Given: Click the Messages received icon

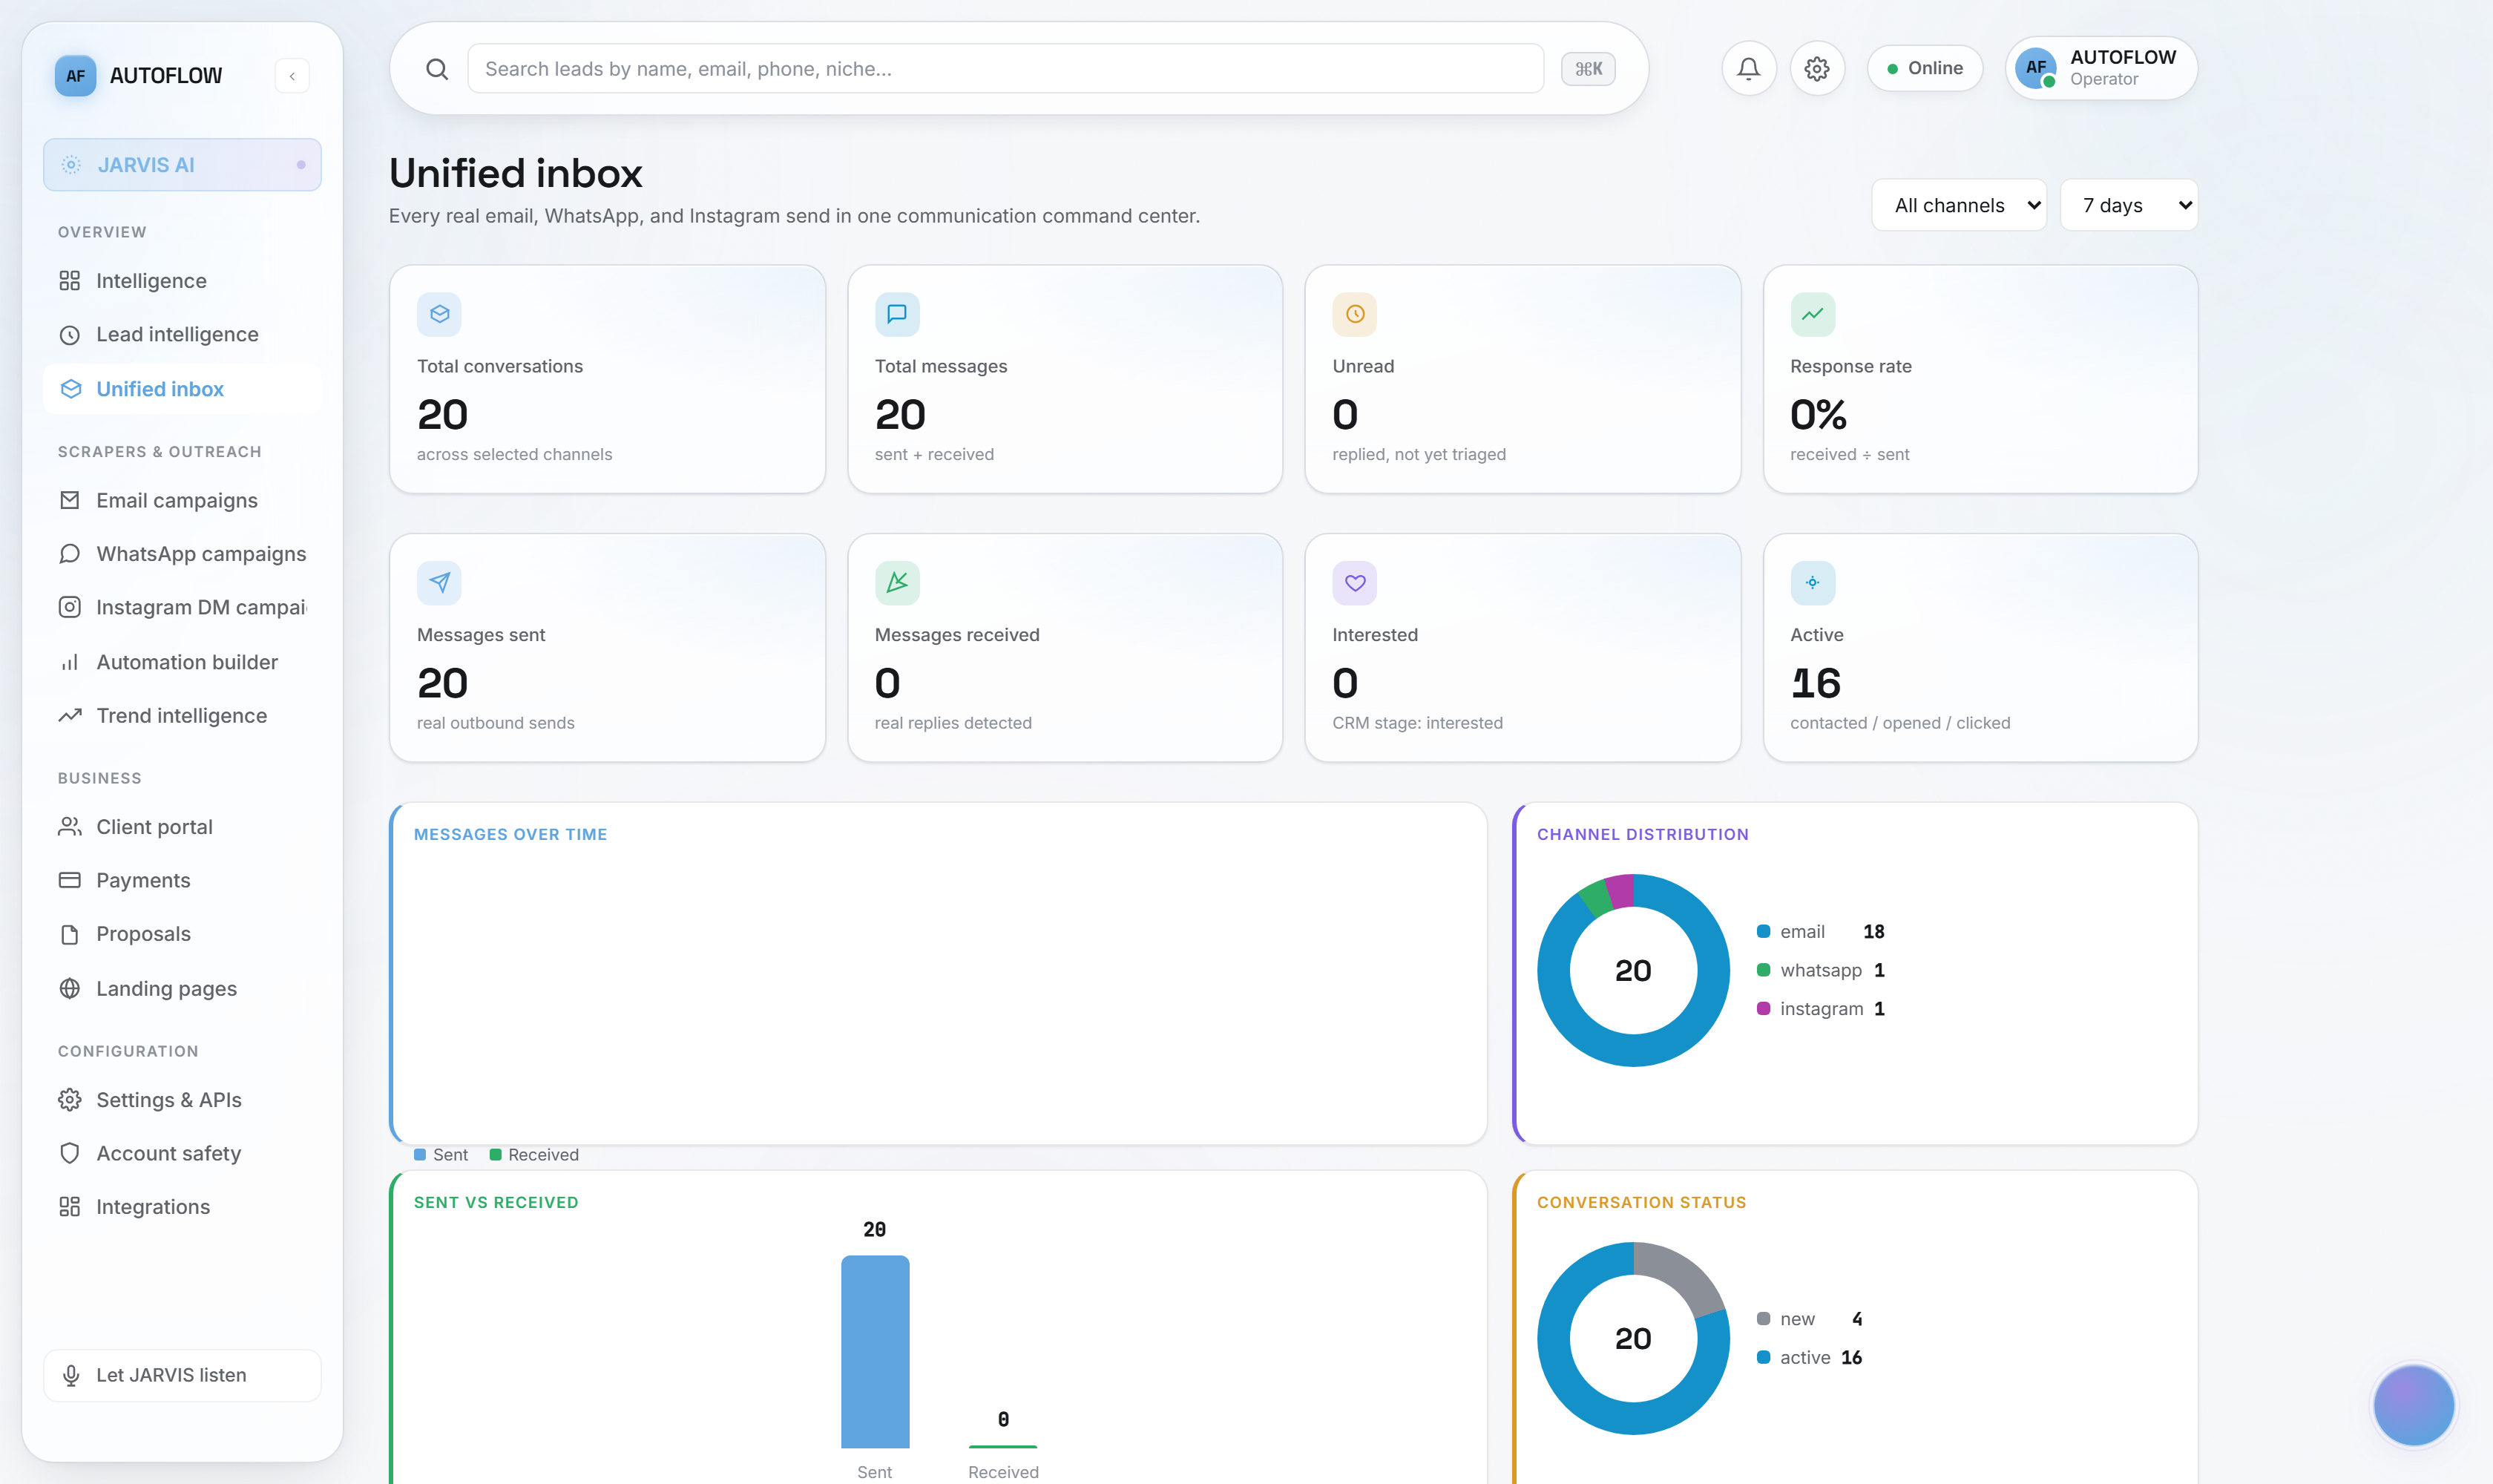Looking at the screenshot, I should pyautogui.click(x=897, y=583).
